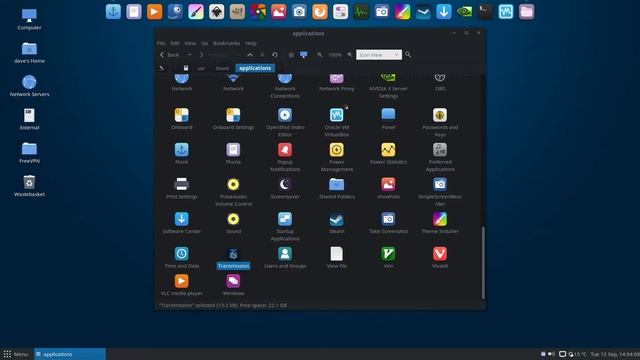The image size is (640, 360).
Task: Open the File menu
Action: [161, 43]
